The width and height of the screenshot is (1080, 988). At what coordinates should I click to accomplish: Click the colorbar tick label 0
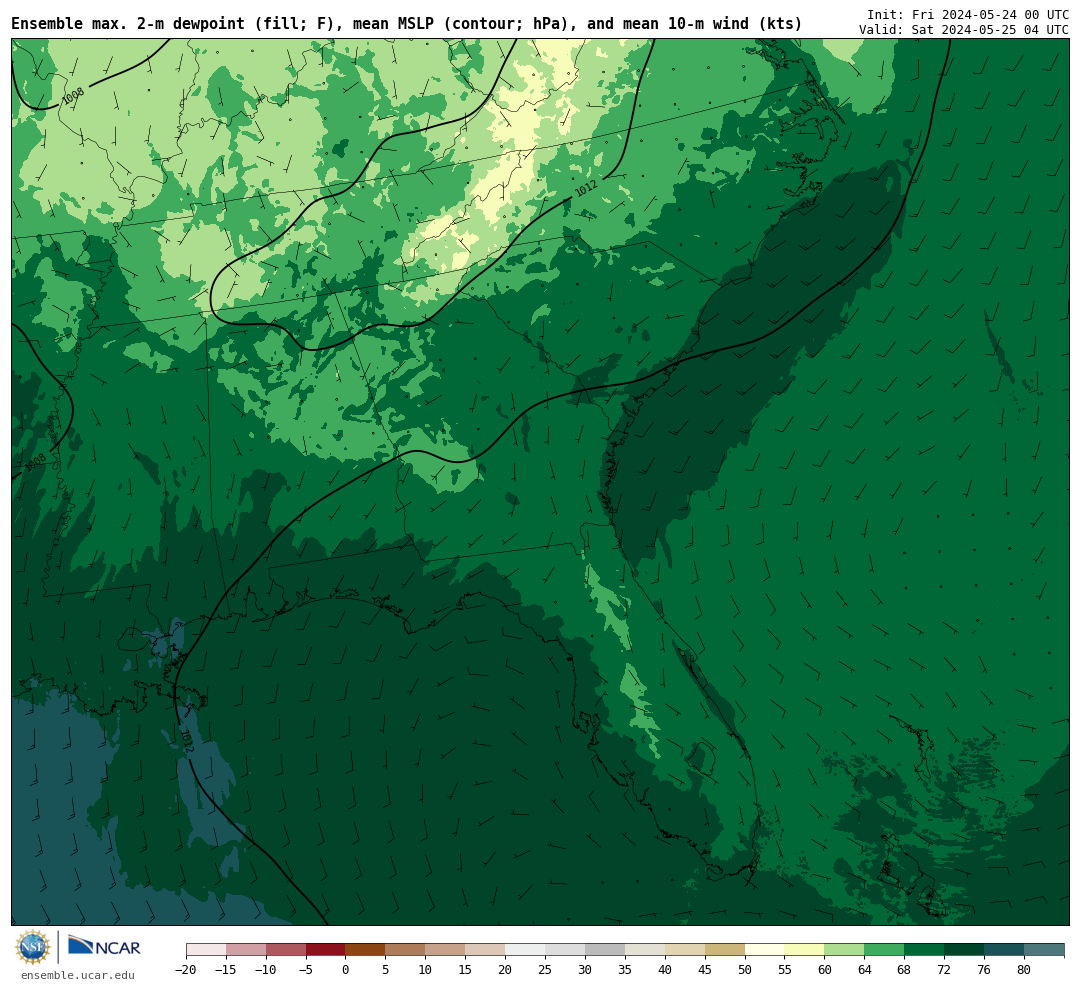pyautogui.click(x=346, y=969)
